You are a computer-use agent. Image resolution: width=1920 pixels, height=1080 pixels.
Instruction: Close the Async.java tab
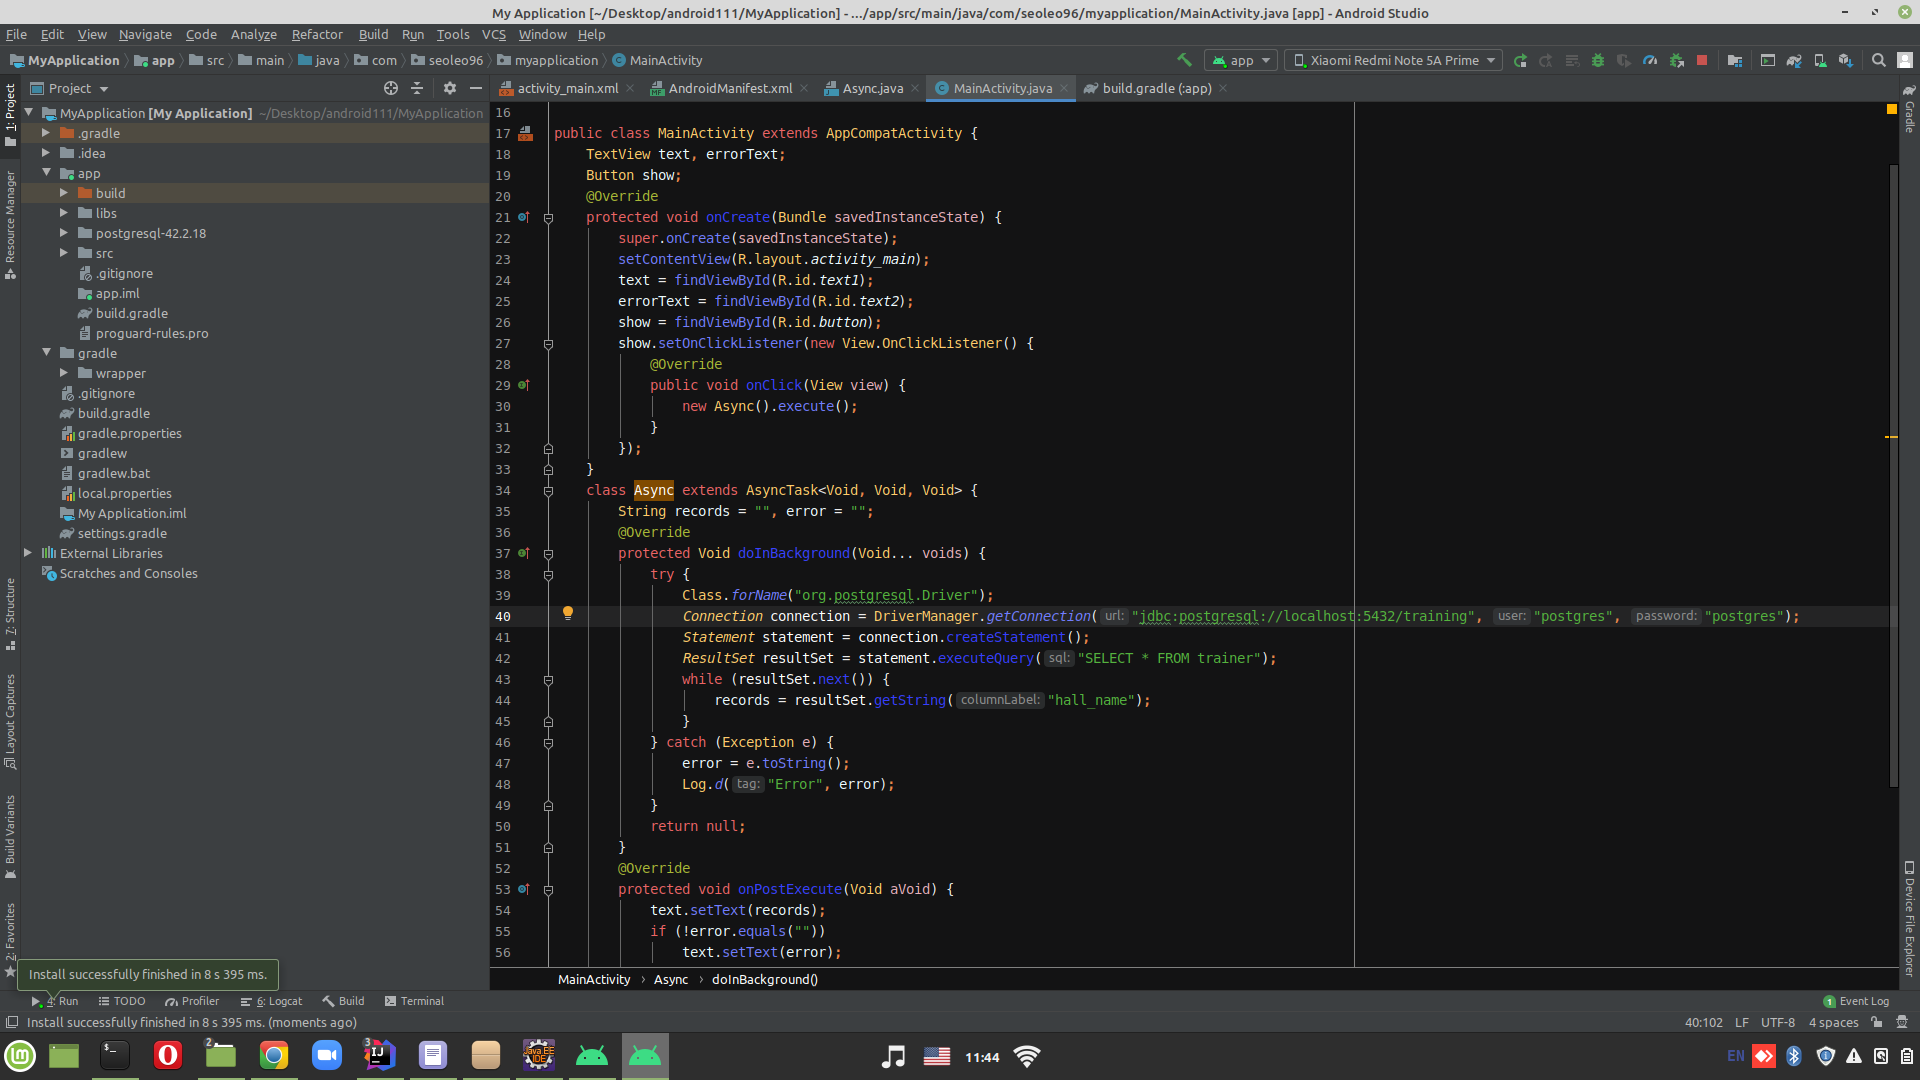915,88
